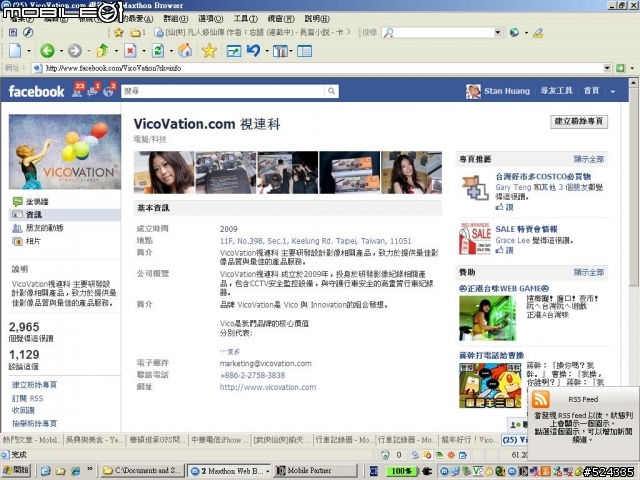
Task: Click the 首頁 header link
Action: 591,91
